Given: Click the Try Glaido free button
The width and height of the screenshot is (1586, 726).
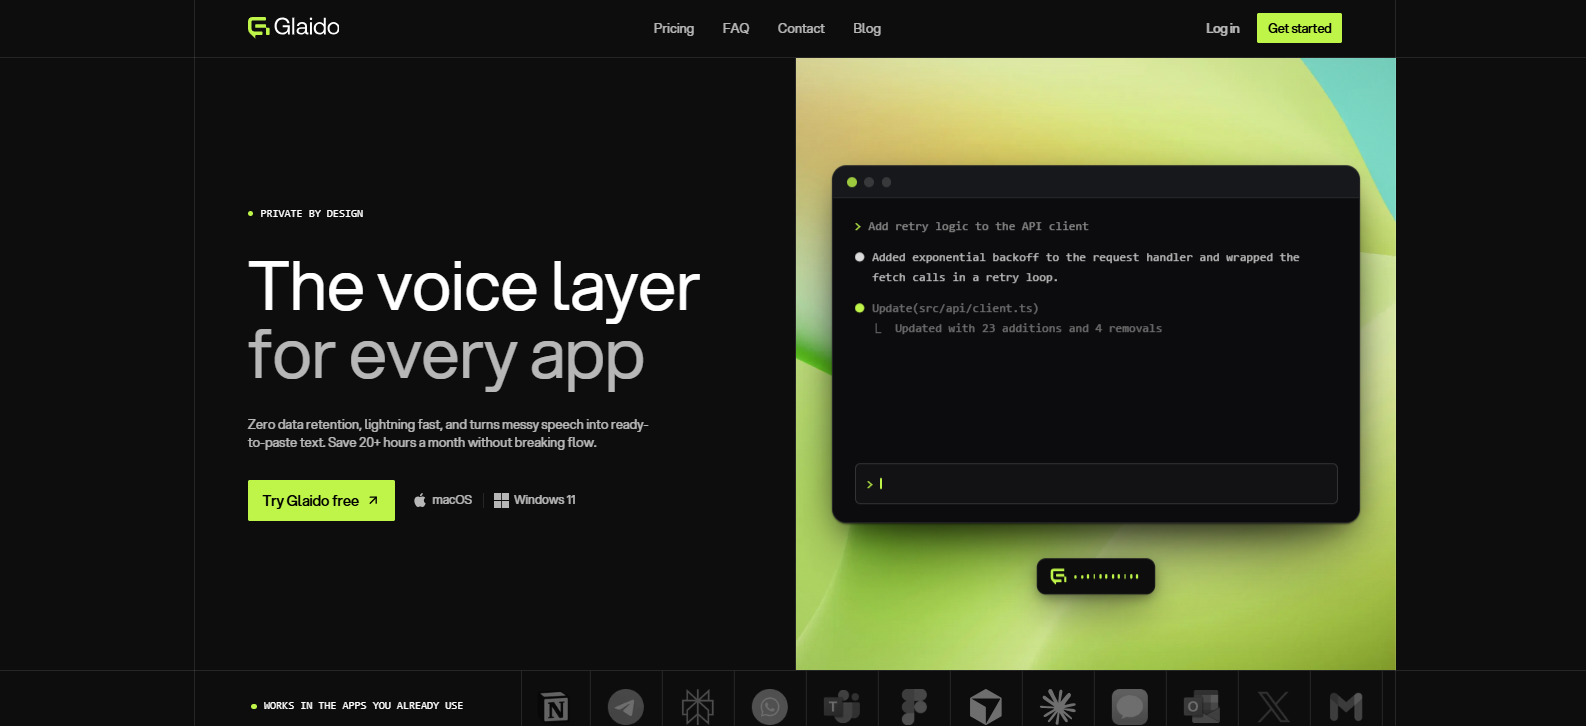Looking at the screenshot, I should pyautogui.click(x=321, y=500).
